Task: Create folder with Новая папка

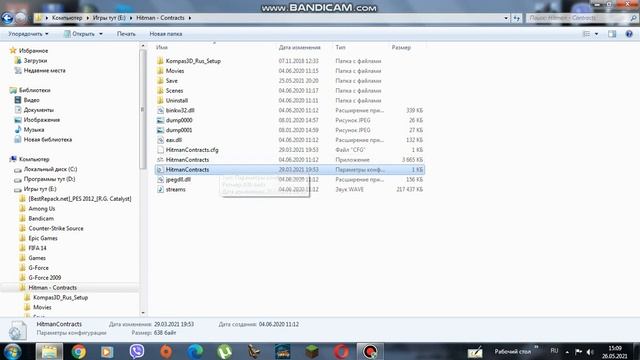Action: (166, 34)
